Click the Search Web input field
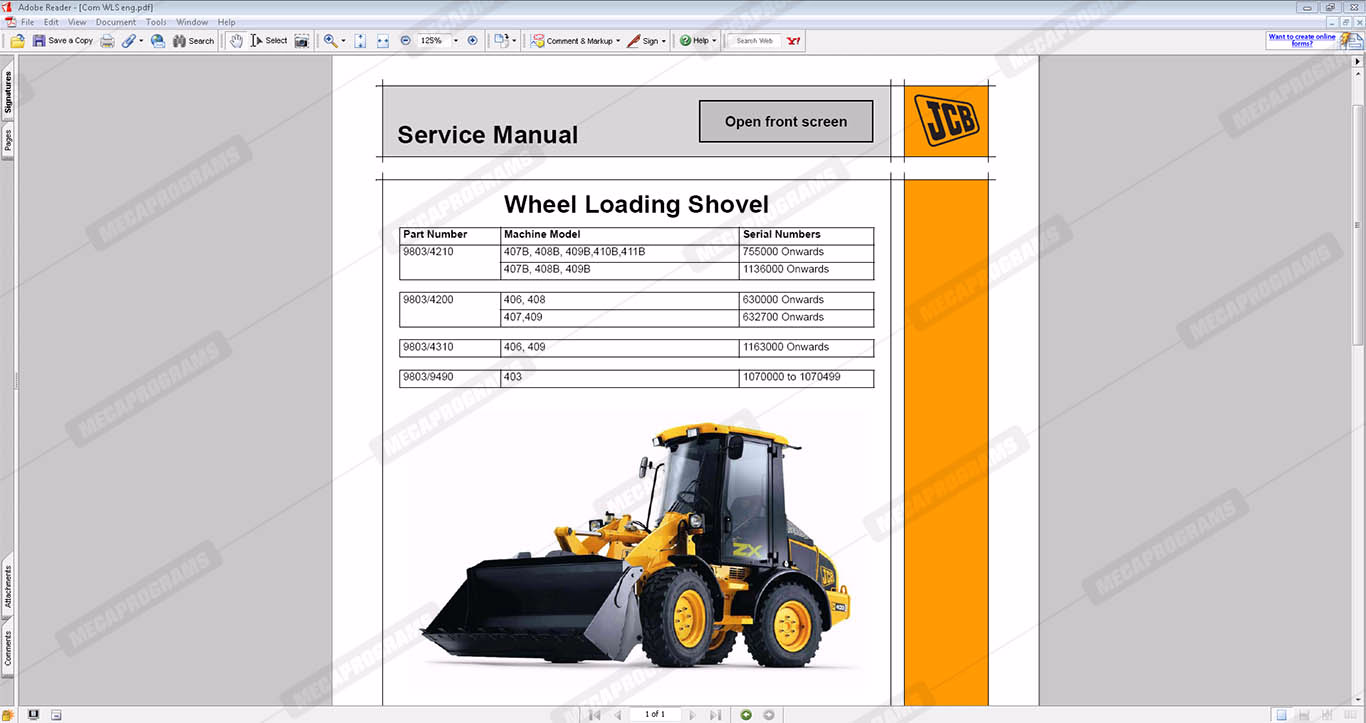The image size is (1366, 723). click(756, 41)
